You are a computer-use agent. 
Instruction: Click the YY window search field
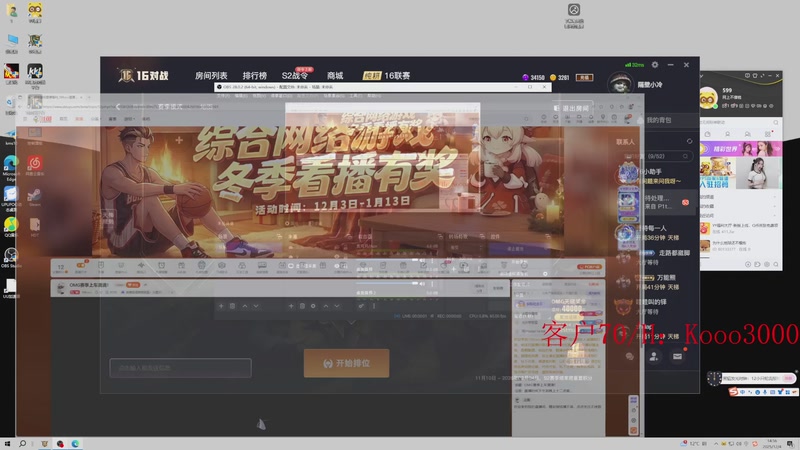(x=739, y=122)
